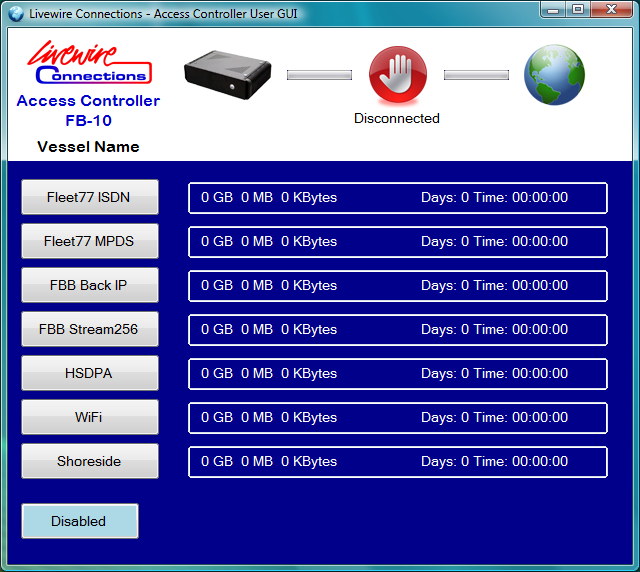Select the Fleet77 ISDN connection button
This screenshot has width=640, height=572.
coord(90,197)
